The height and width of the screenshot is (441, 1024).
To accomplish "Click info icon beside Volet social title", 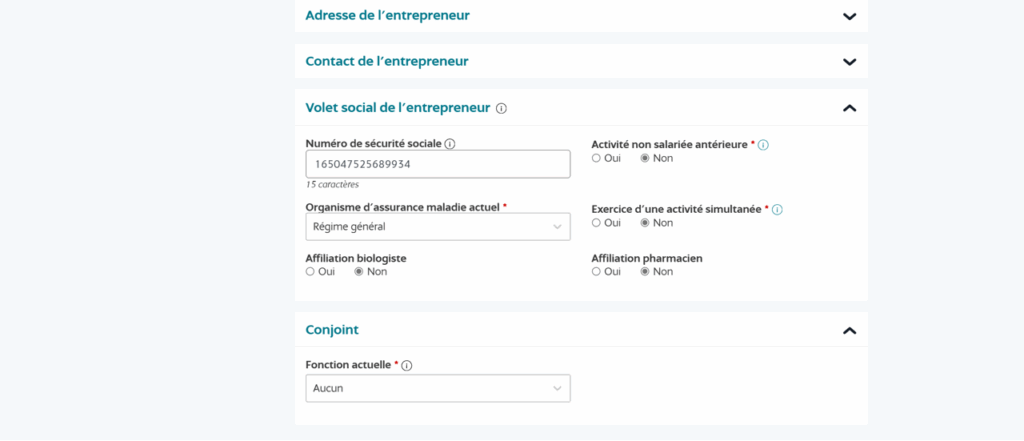I will 502,108.
